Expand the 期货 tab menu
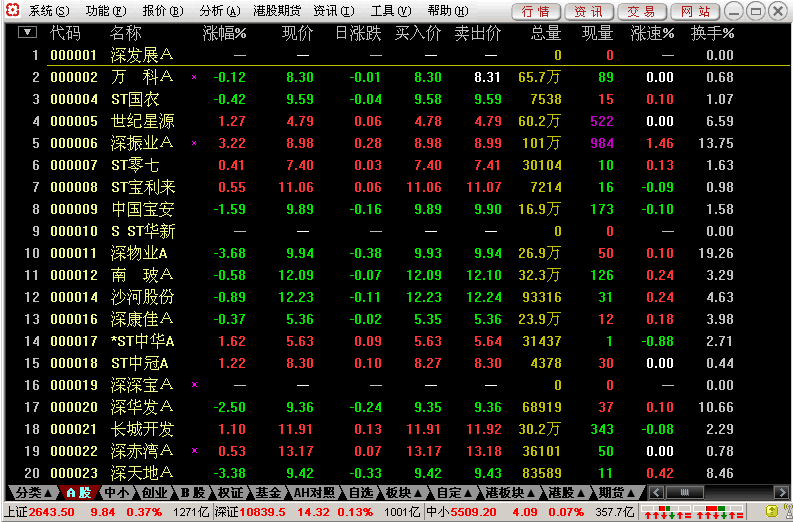793x522 pixels. coord(617,492)
